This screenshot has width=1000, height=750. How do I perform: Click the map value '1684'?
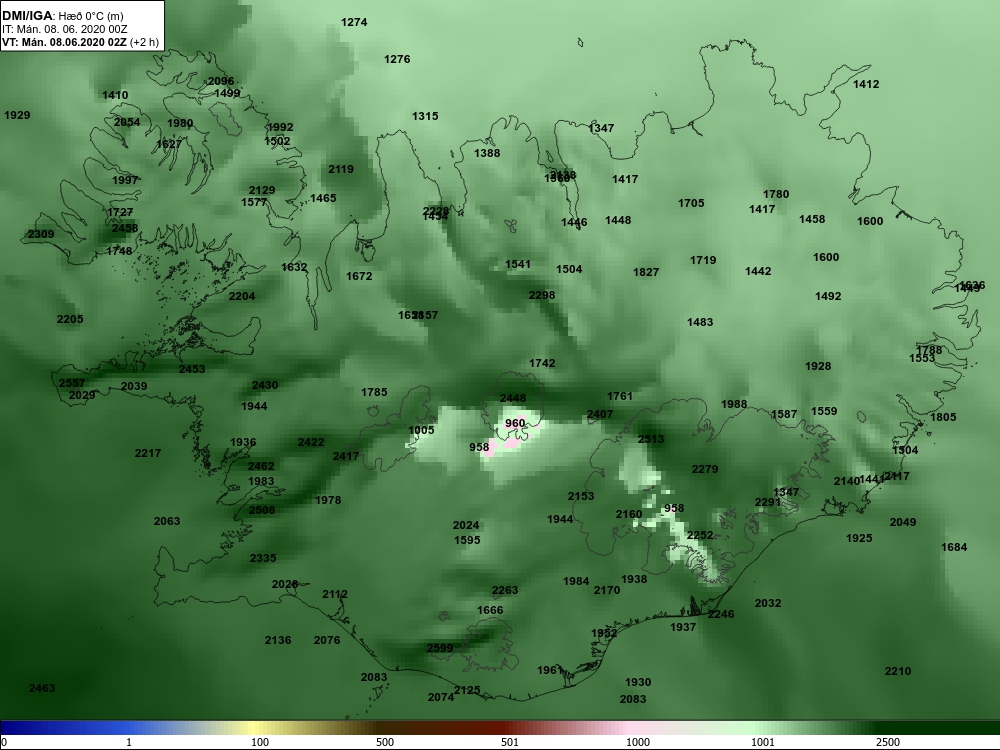pos(953,547)
